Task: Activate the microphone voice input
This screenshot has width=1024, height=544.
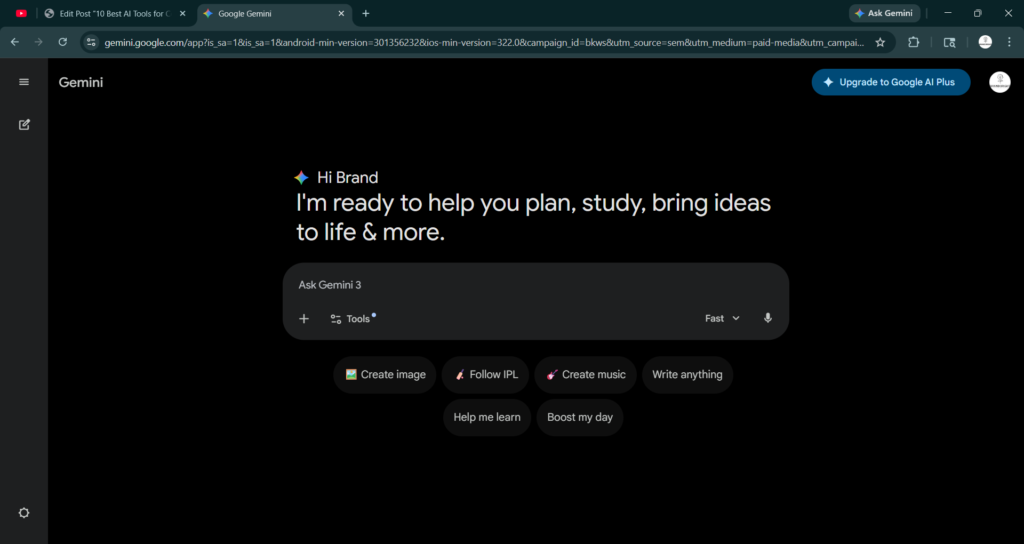Action: pos(768,318)
